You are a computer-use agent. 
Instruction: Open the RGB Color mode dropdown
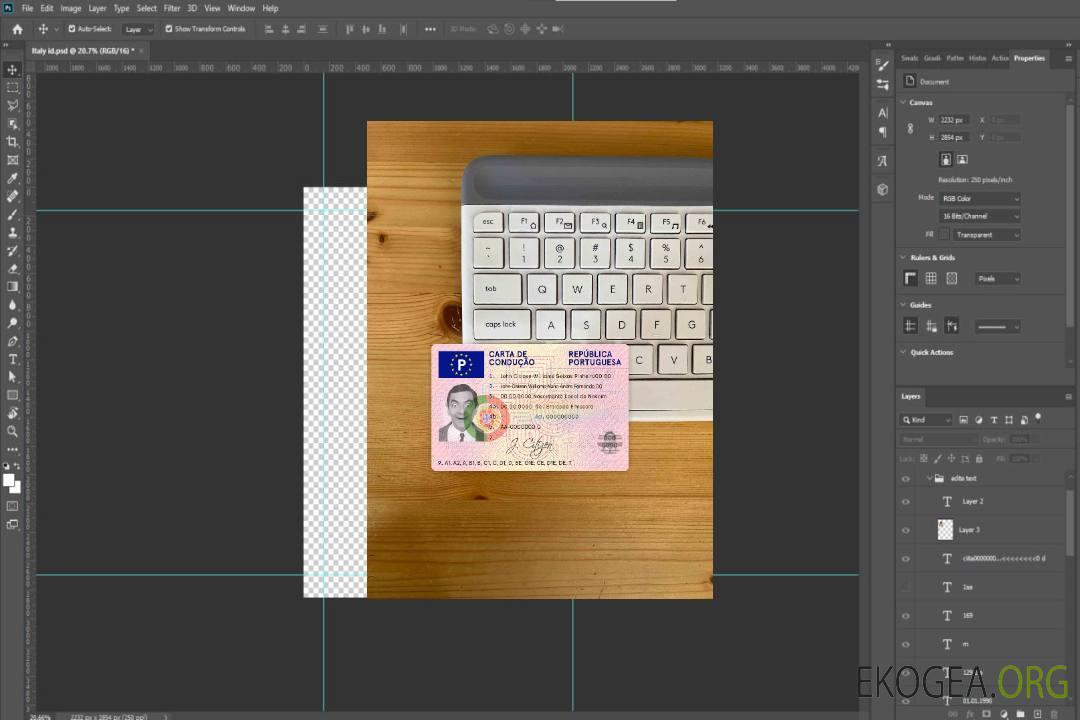pyautogui.click(x=979, y=198)
